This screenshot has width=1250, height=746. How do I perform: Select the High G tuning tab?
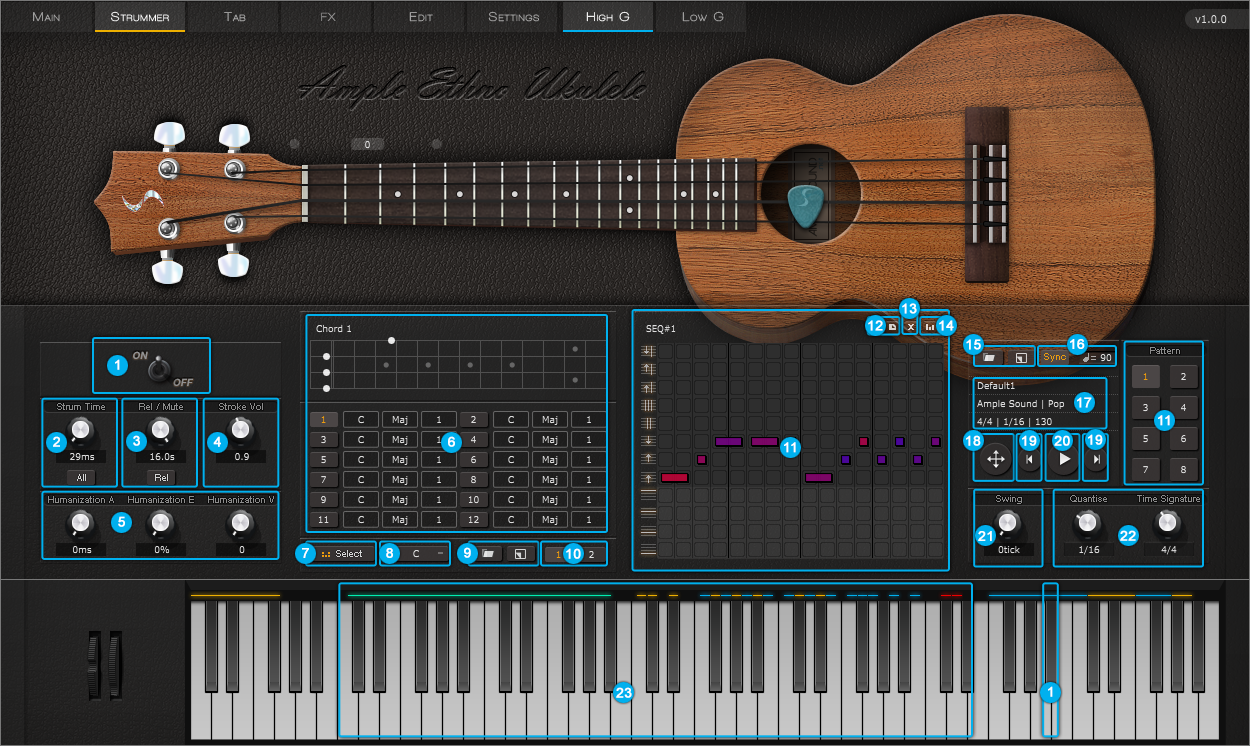(x=608, y=17)
